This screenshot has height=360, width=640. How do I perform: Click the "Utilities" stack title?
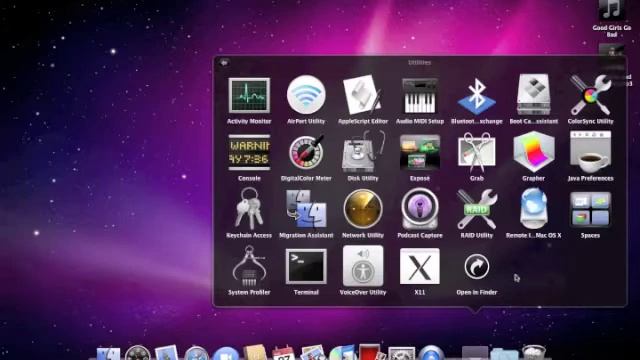point(420,62)
